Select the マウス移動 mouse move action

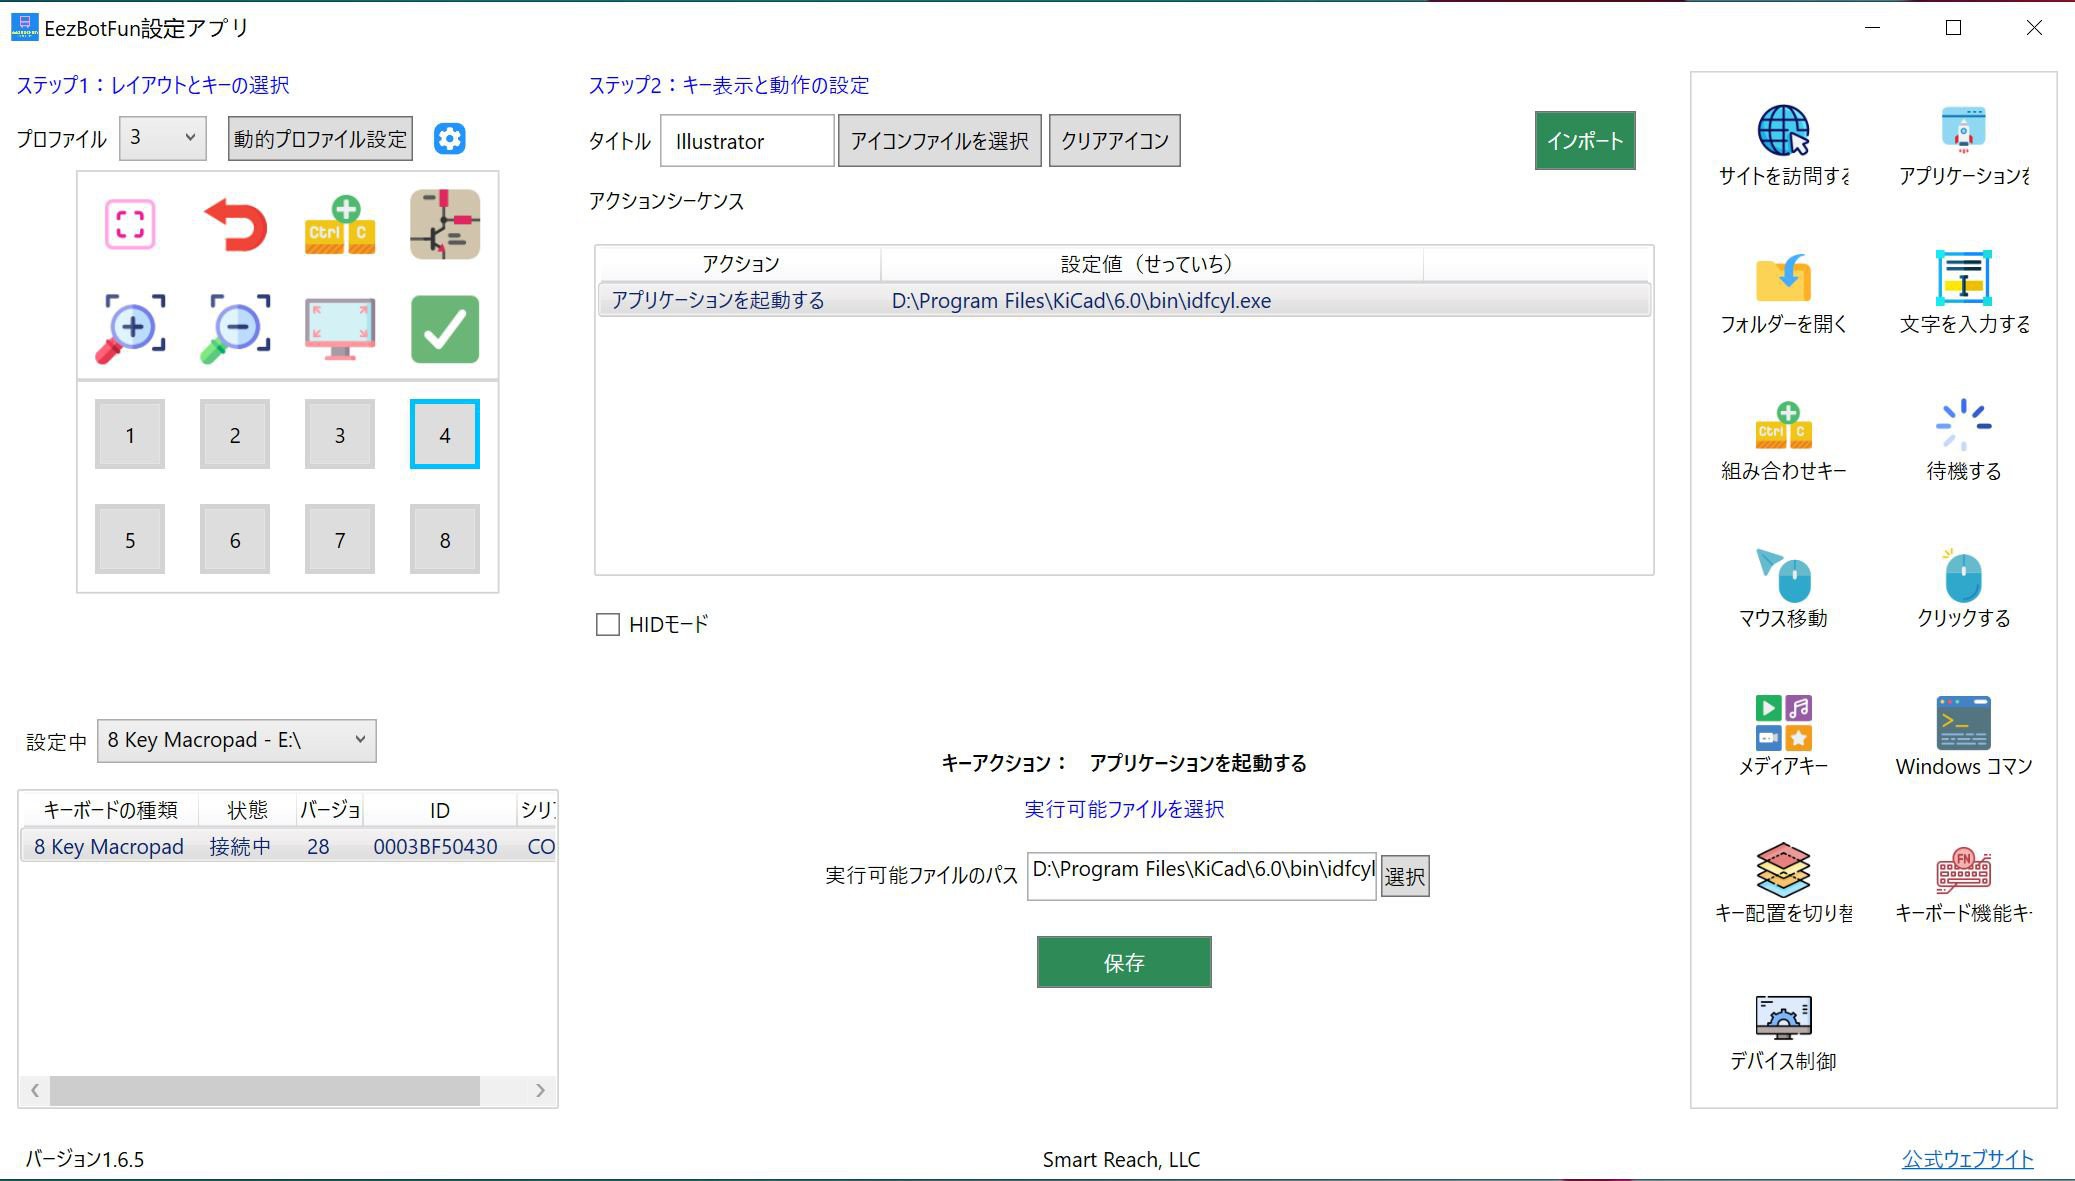tap(1784, 578)
